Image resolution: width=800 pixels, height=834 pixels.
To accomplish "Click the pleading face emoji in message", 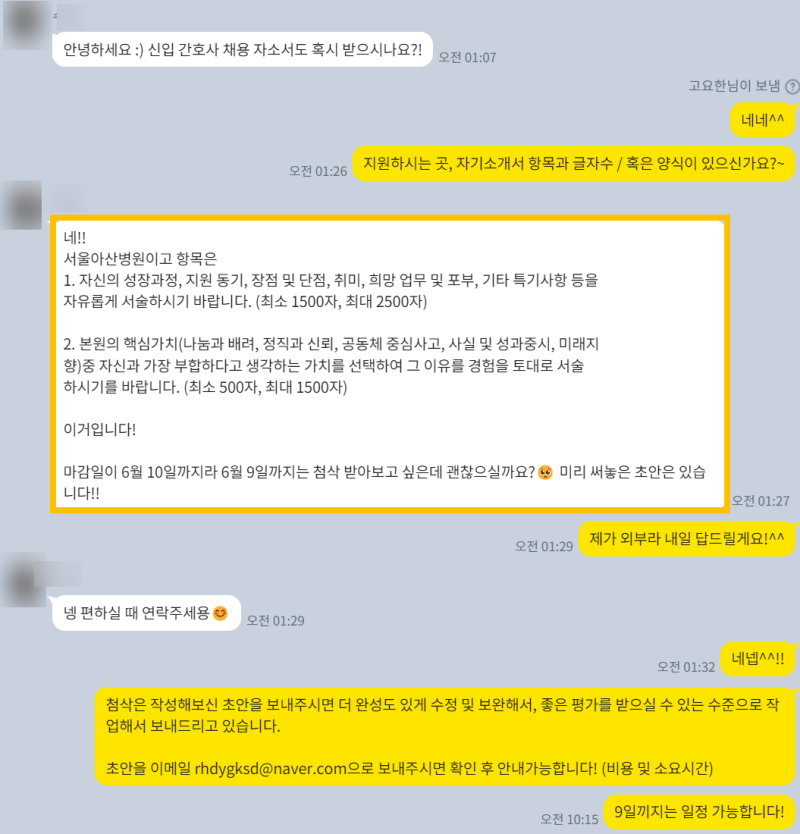I will [545, 472].
